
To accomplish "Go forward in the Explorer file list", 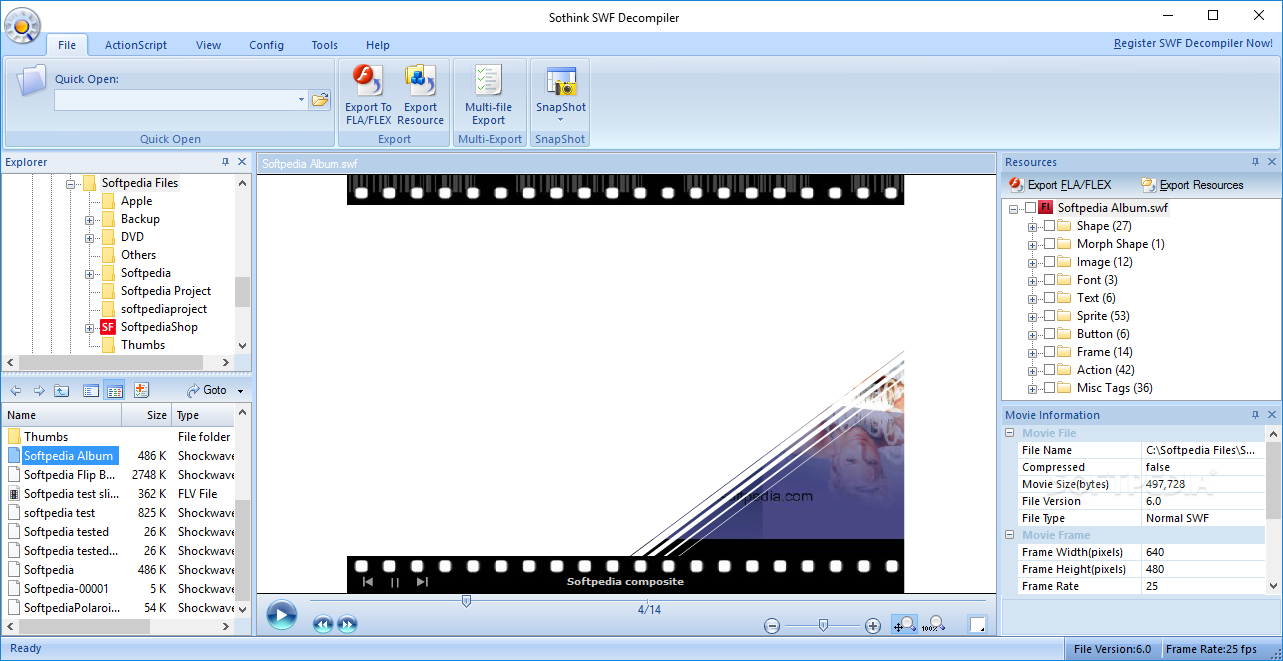I will point(39,390).
